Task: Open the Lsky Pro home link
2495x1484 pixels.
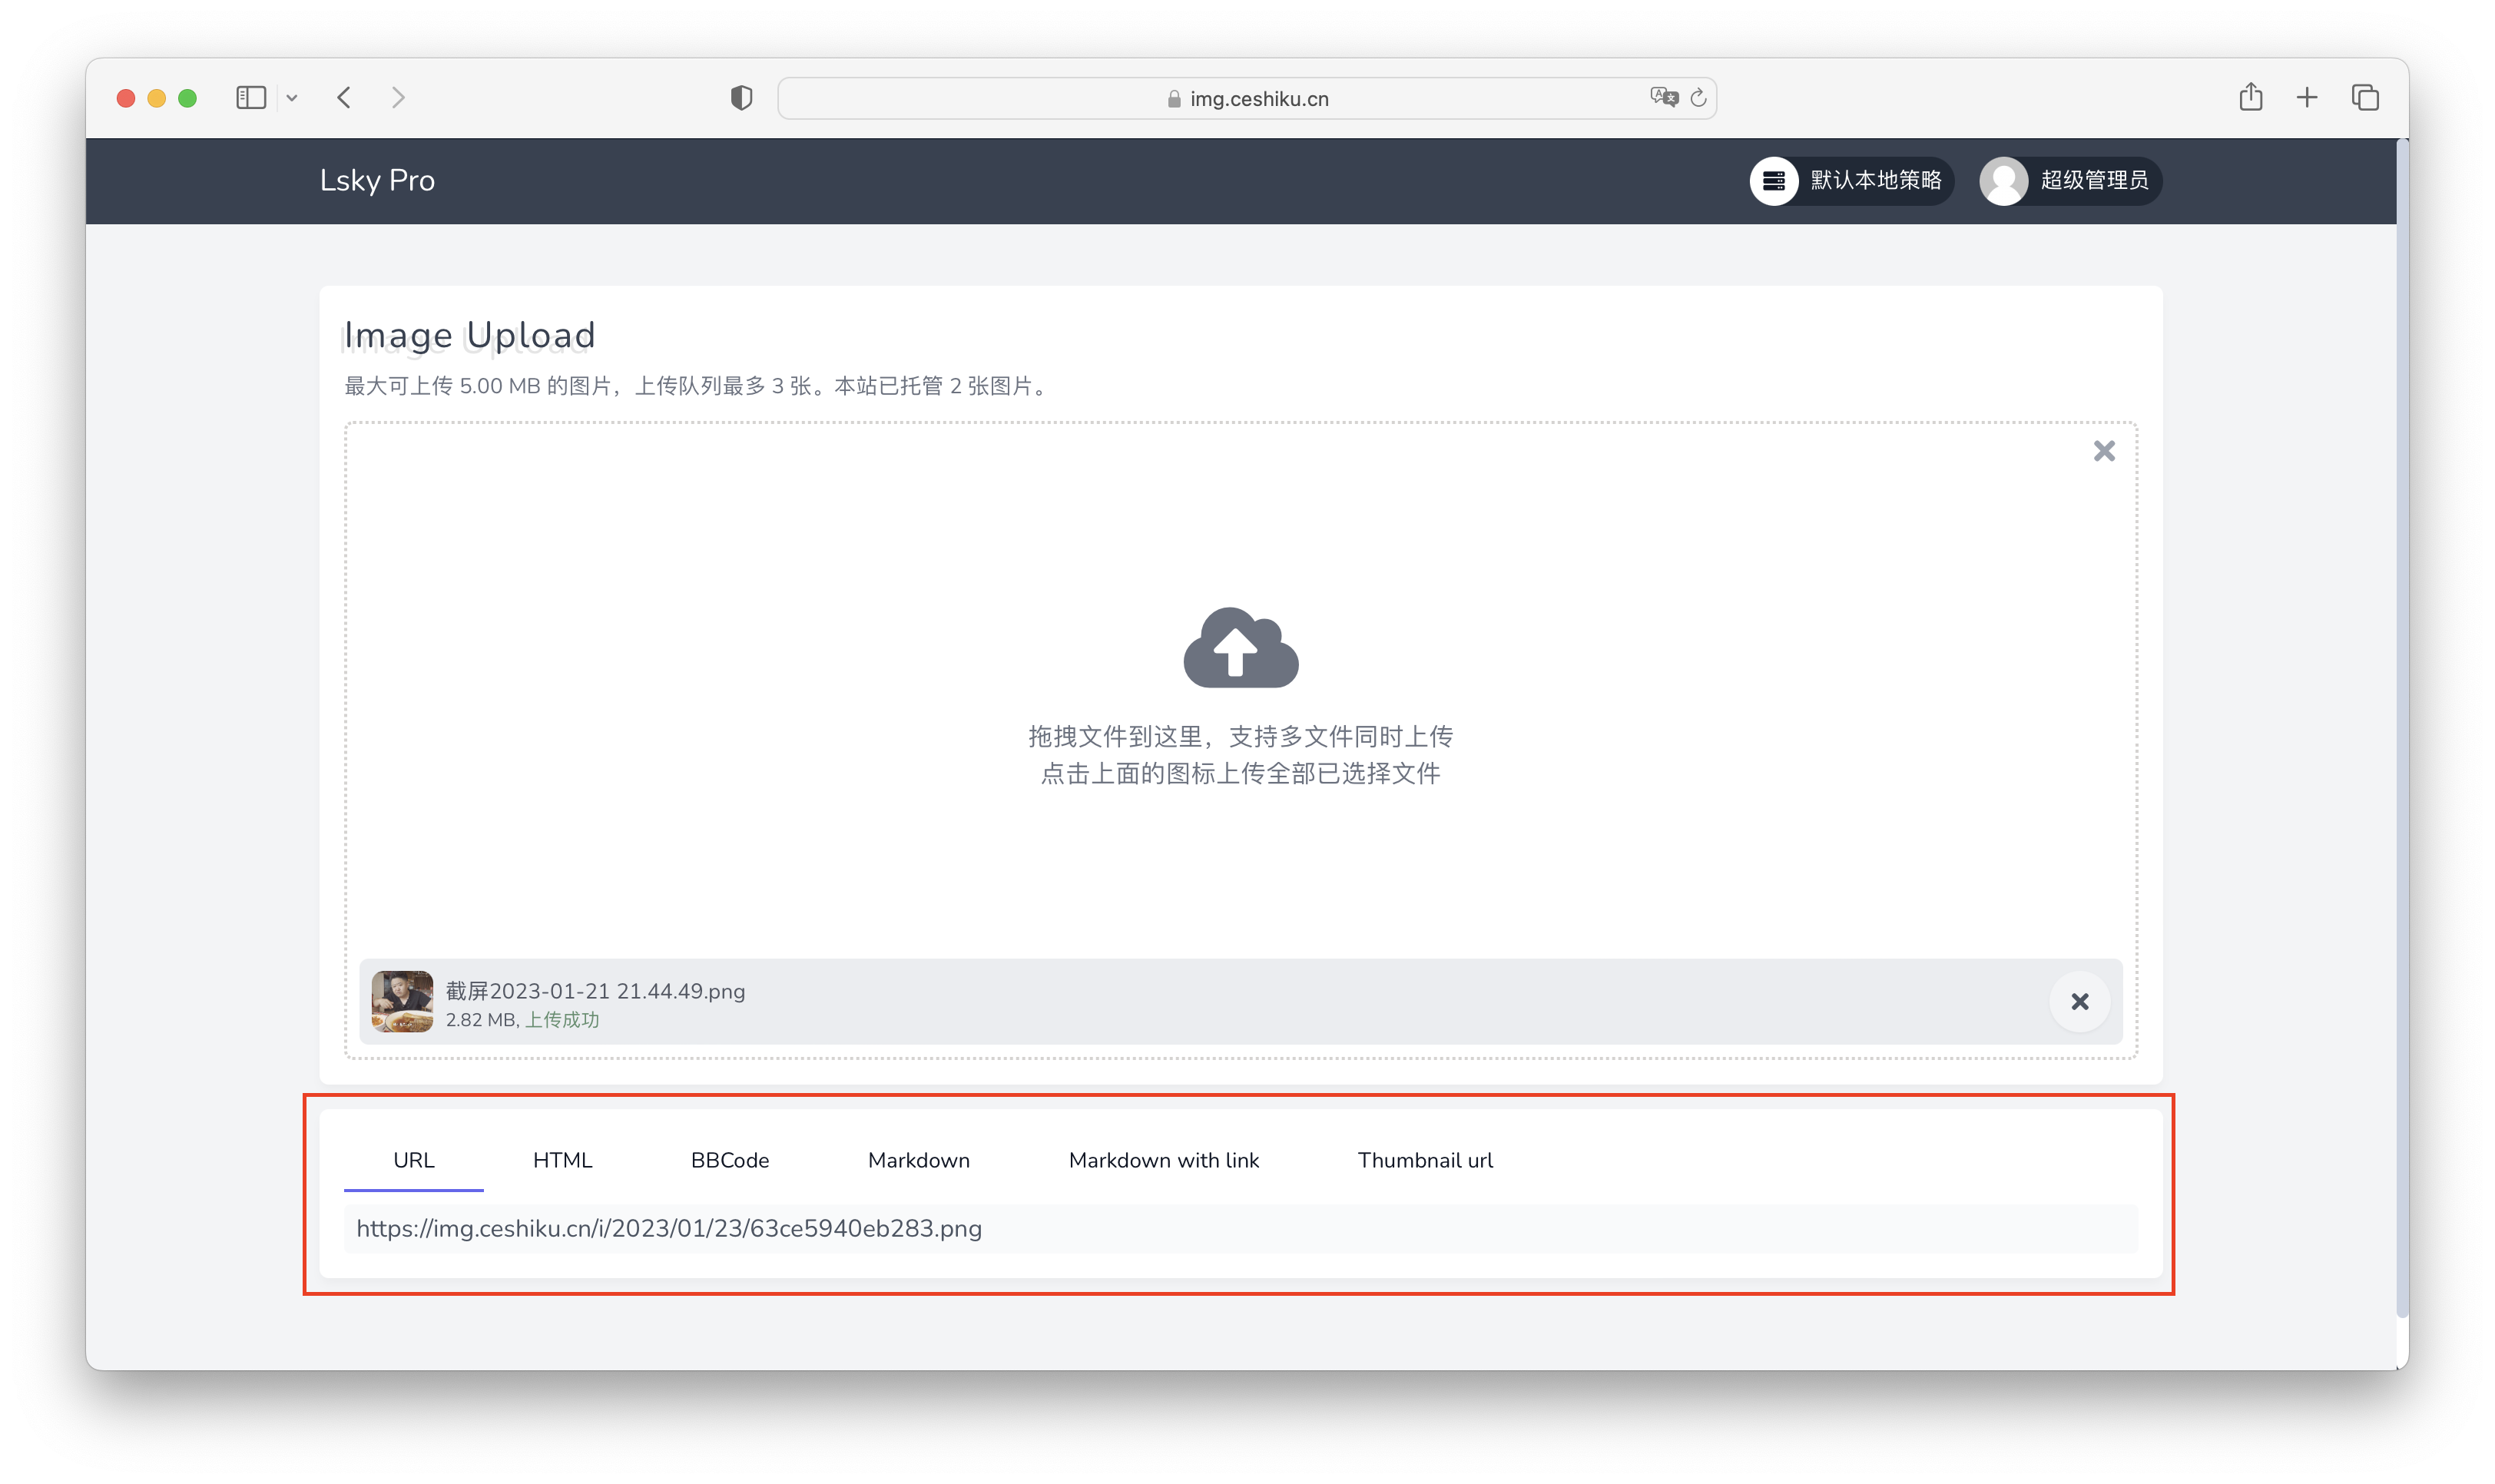Action: [x=377, y=181]
